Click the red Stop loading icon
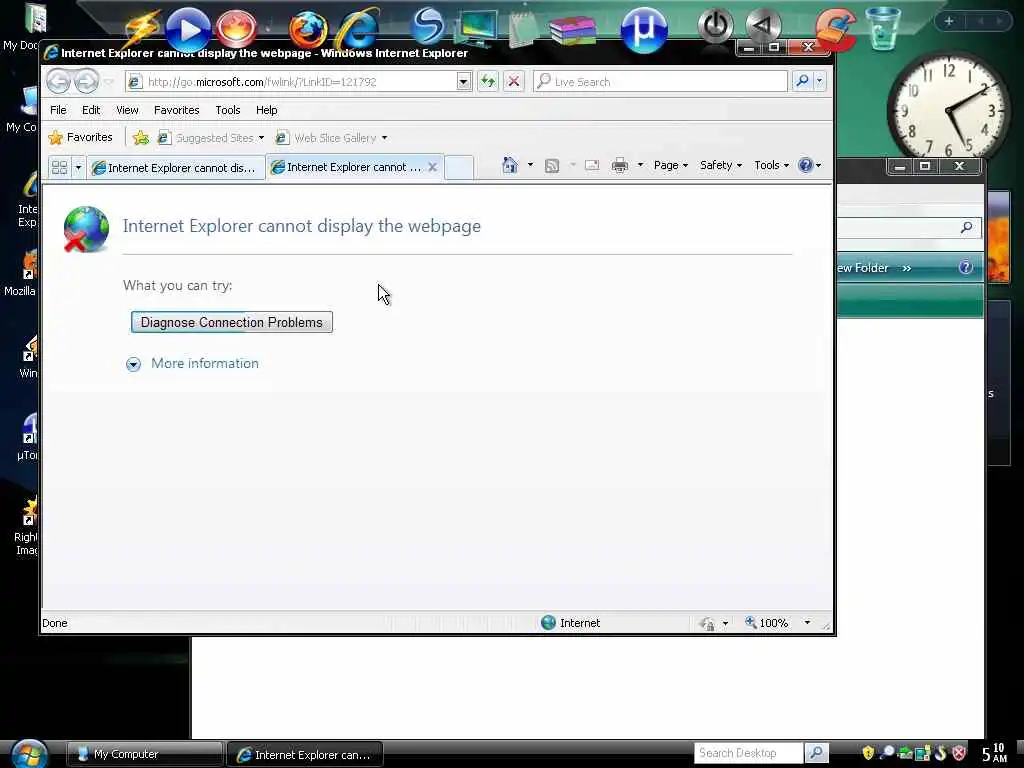Image resolution: width=1024 pixels, height=768 pixels. pos(514,82)
